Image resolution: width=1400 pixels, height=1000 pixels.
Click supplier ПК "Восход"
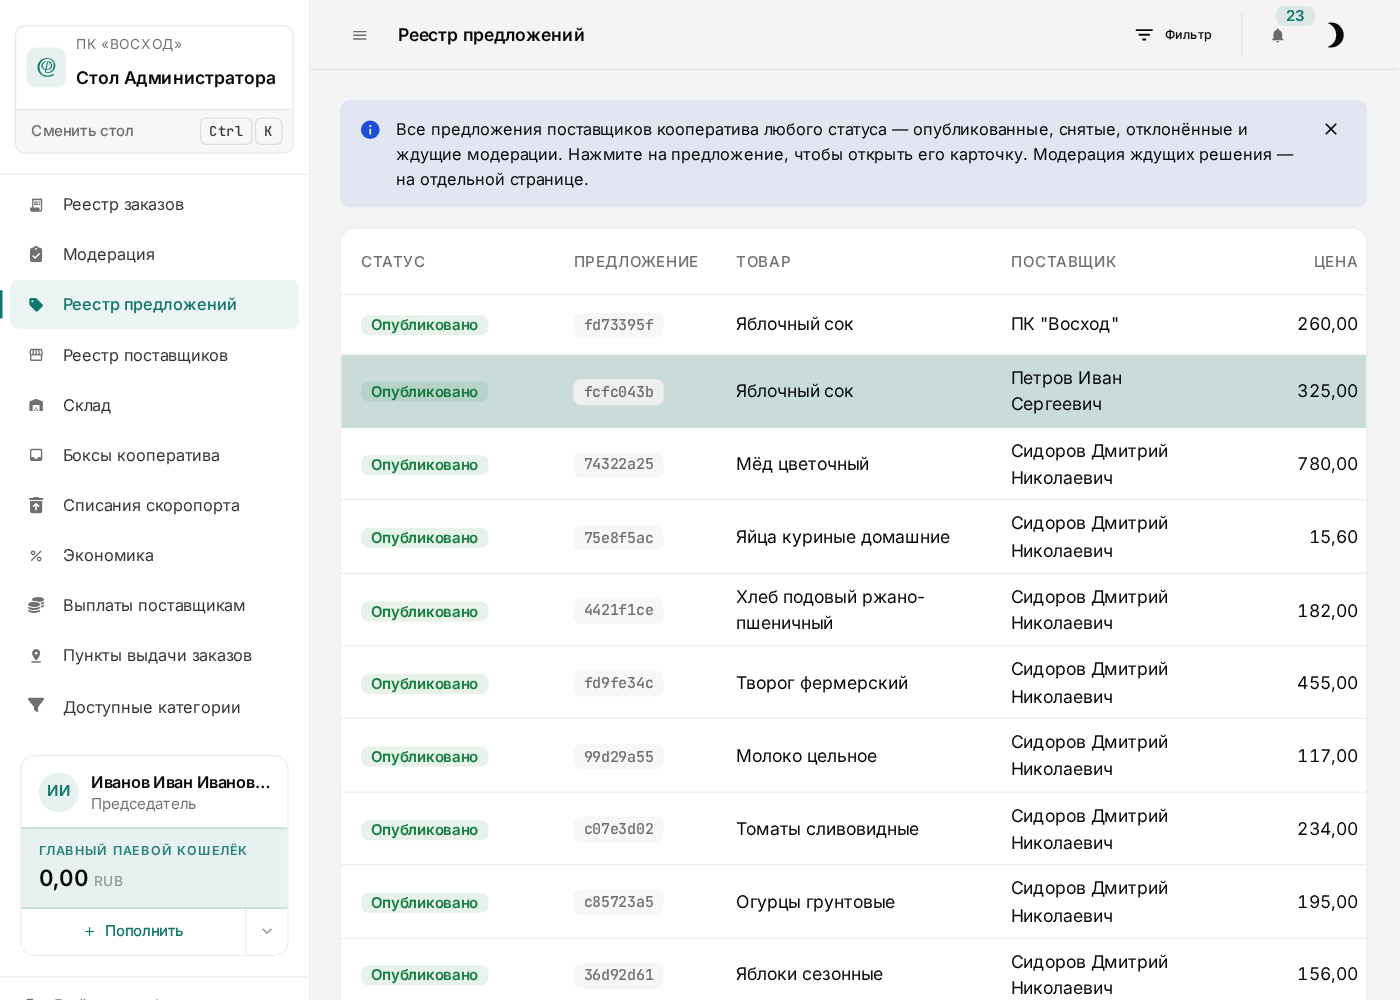coord(1064,324)
